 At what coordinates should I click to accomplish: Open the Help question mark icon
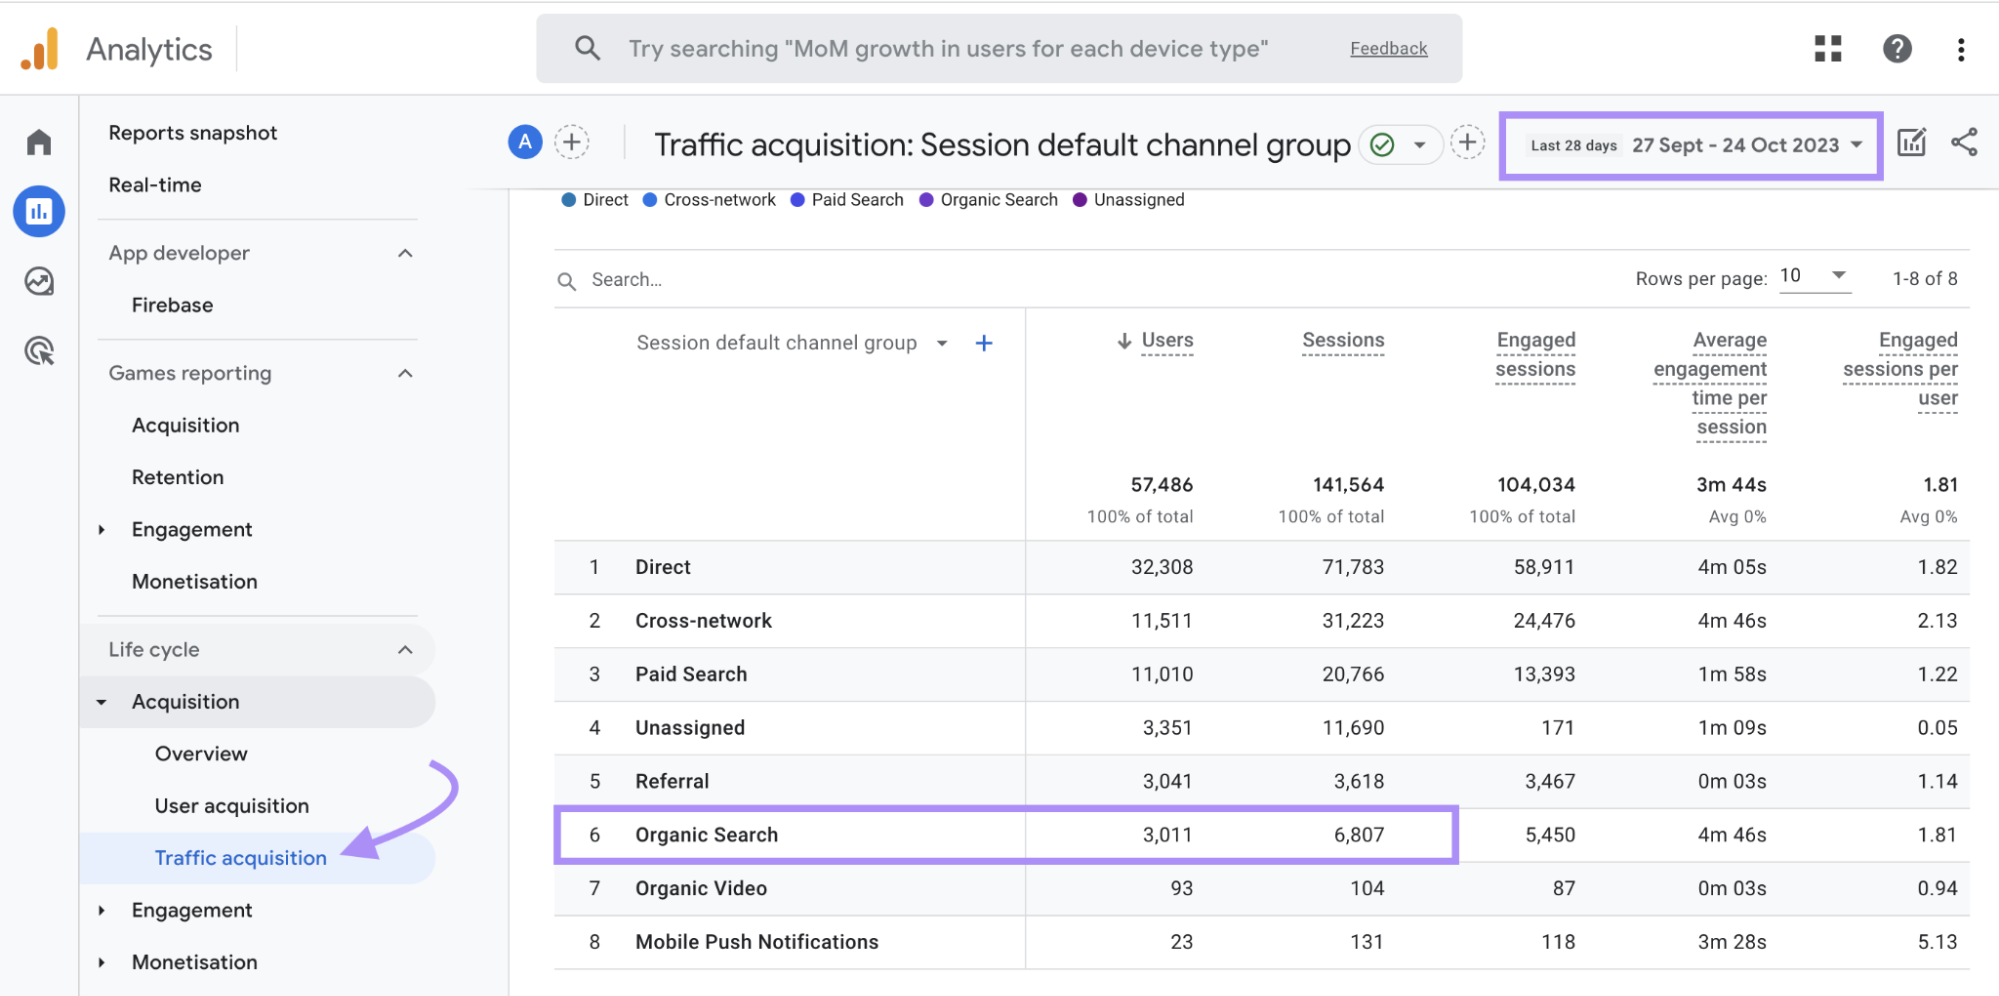[1897, 48]
